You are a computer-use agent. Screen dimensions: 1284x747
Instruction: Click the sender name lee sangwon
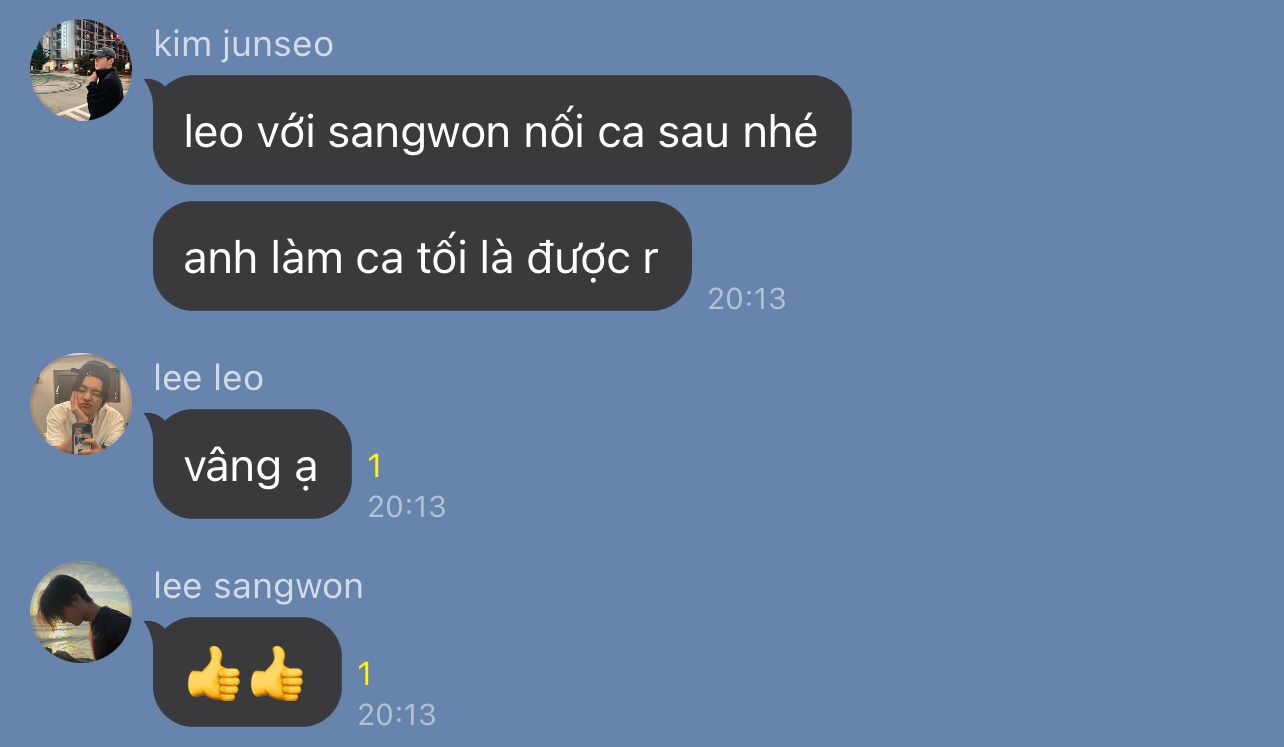pyautogui.click(x=258, y=587)
